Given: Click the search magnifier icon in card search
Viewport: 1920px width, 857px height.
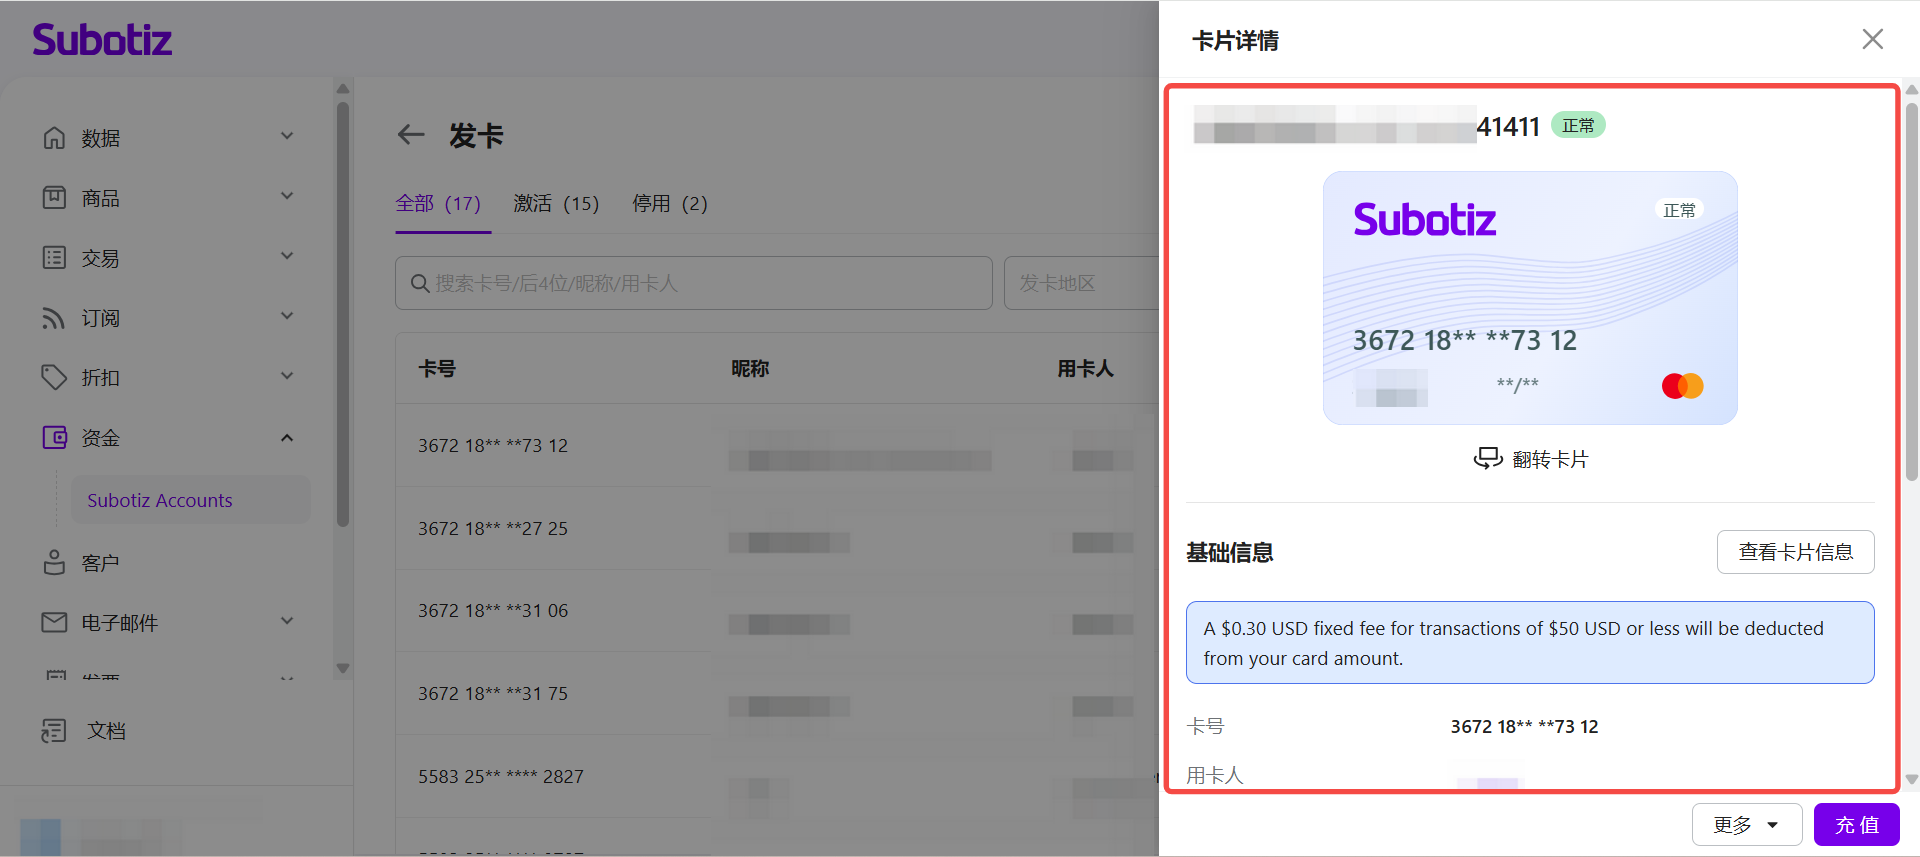Looking at the screenshot, I should pyautogui.click(x=420, y=283).
